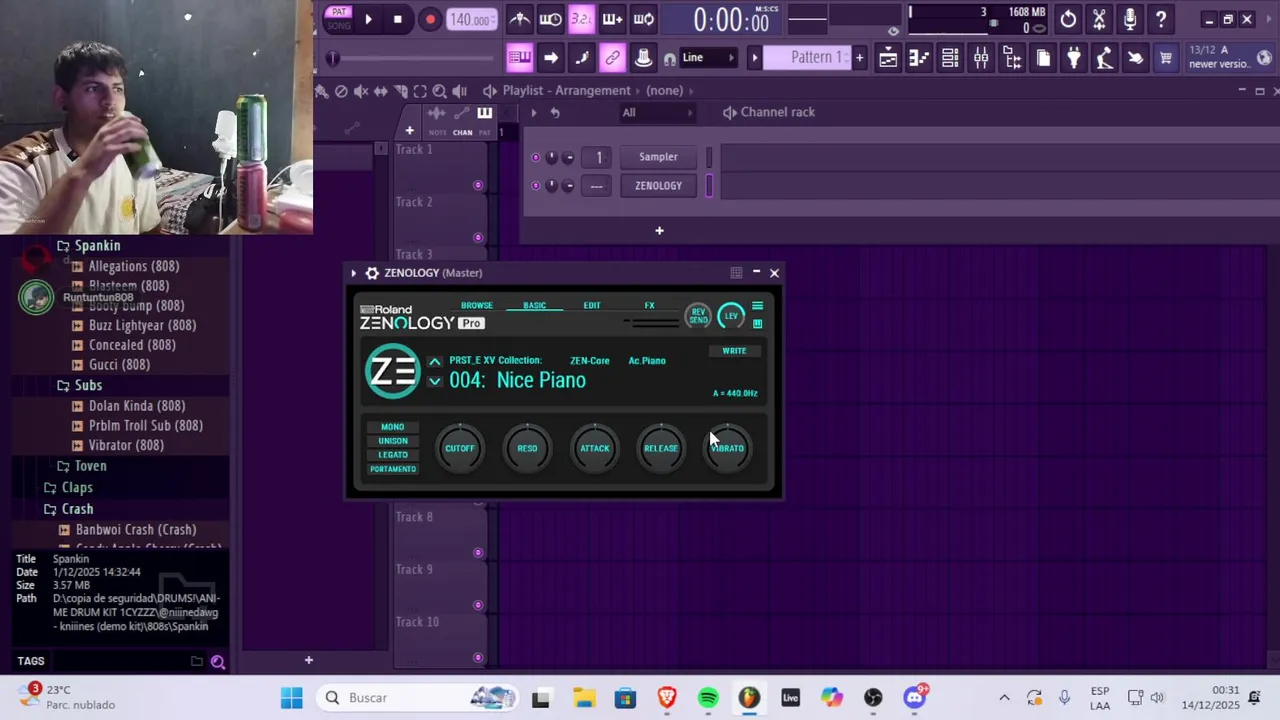Click the LEV level knob

pos(731,316)
